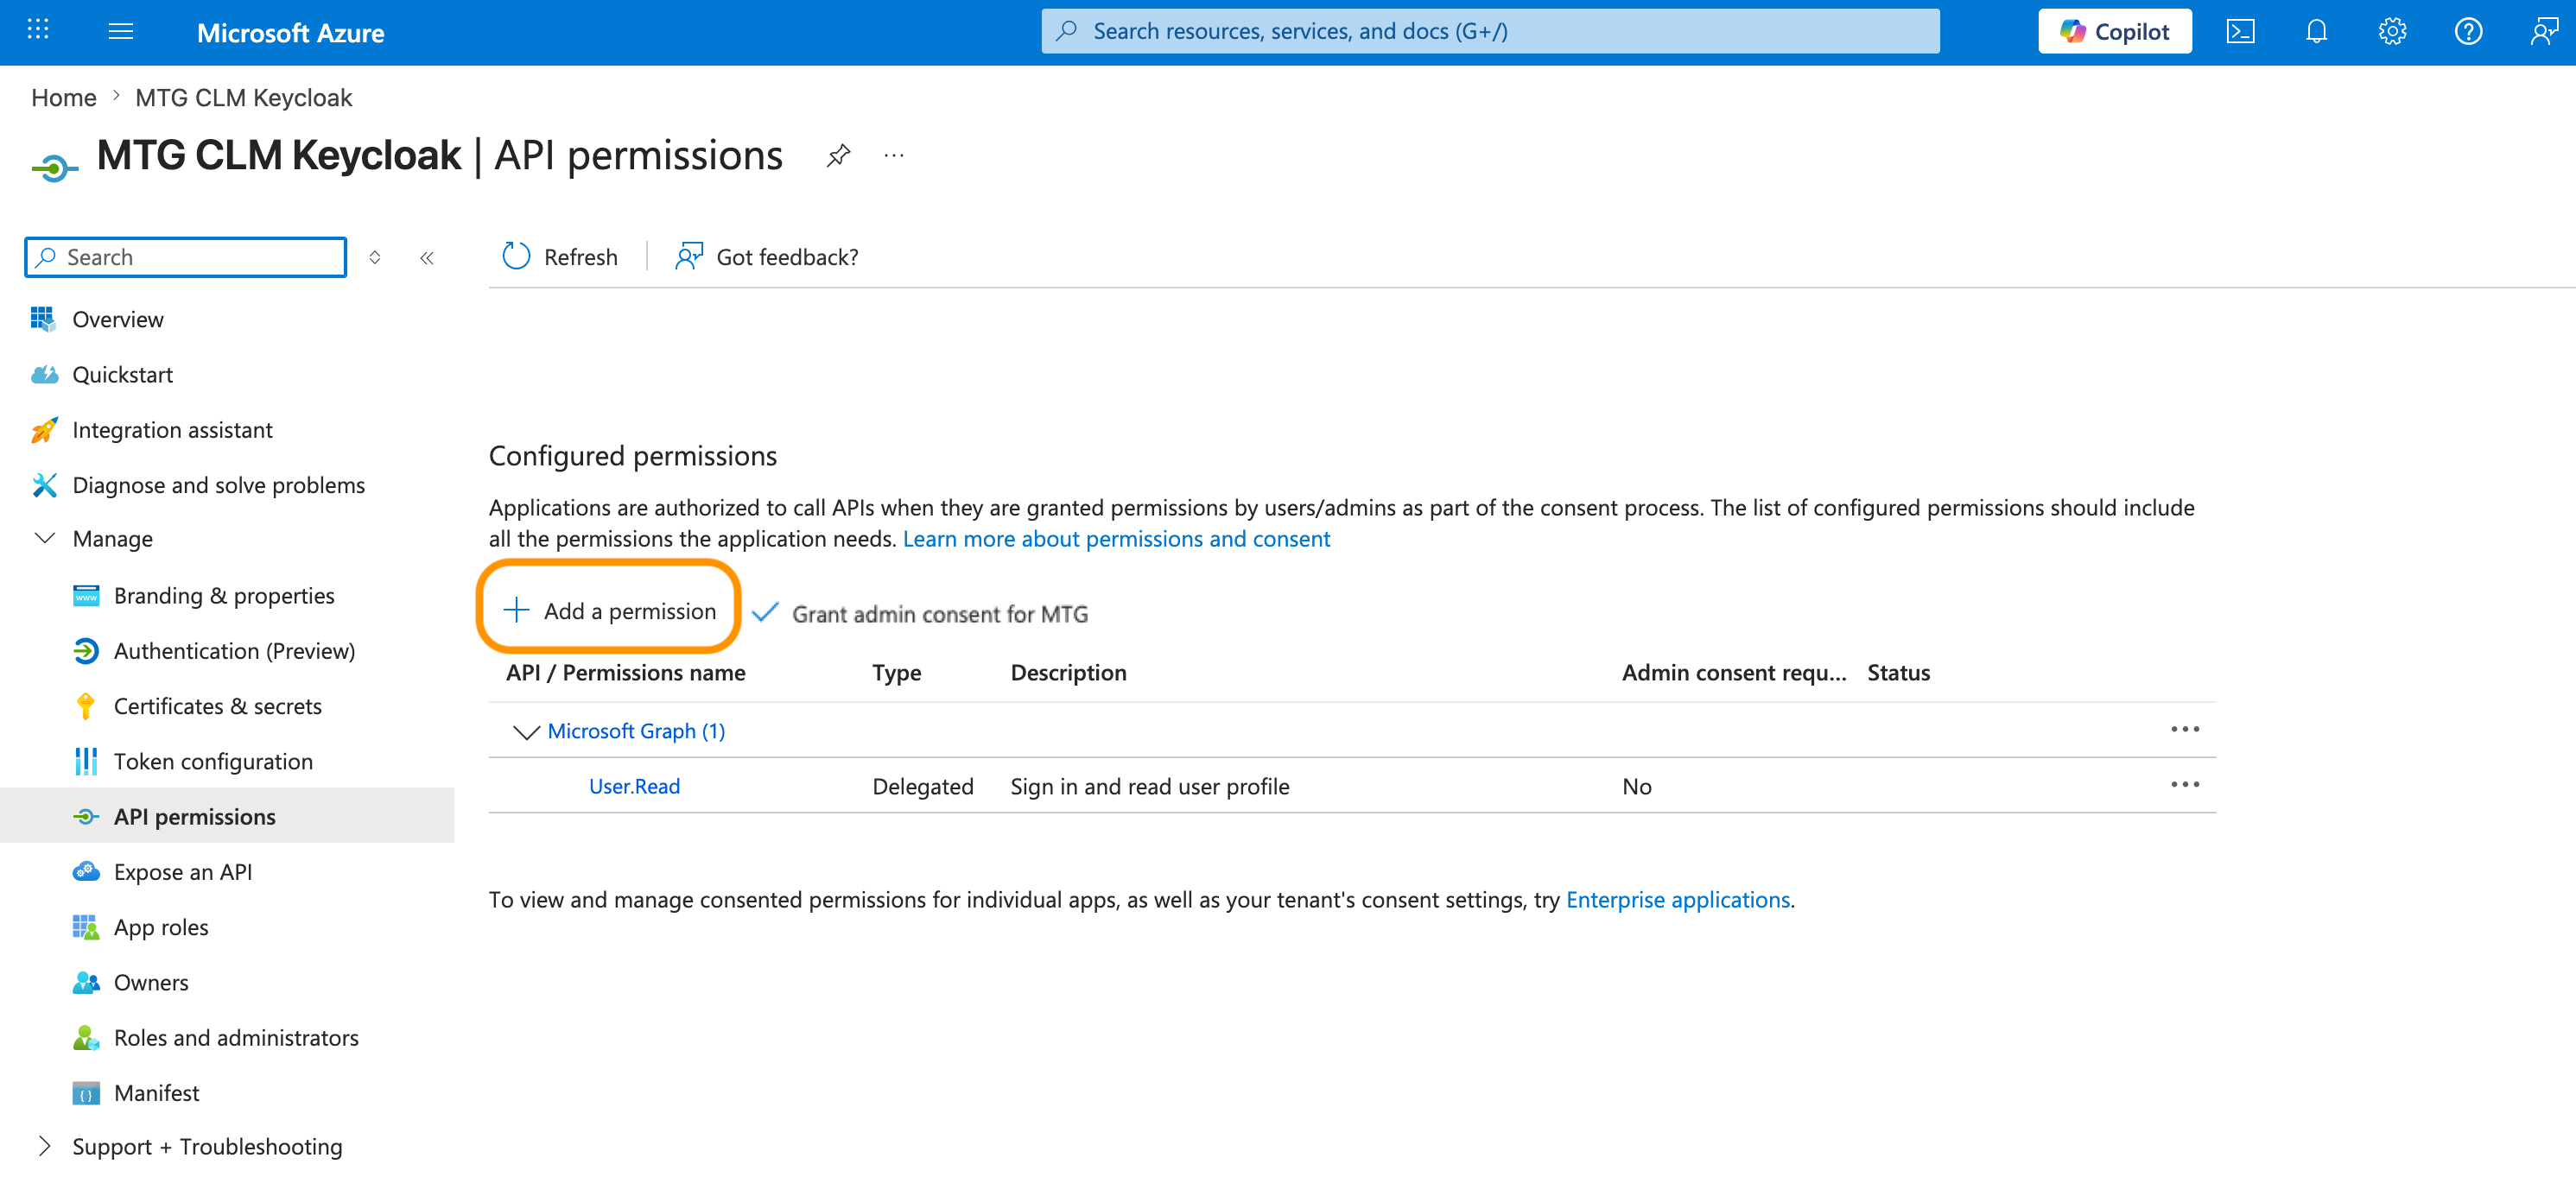Click the Add a permission button
The image size is (2576, 1202).
pyautogui.click(x=609, y=610)
